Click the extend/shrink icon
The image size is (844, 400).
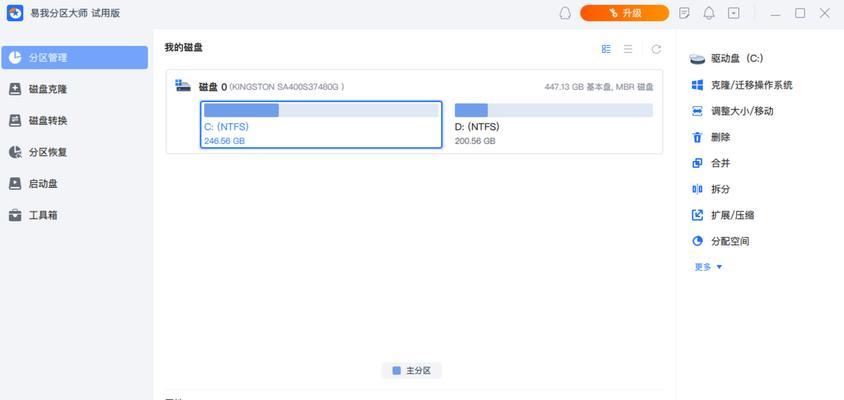tap(697, 215)
